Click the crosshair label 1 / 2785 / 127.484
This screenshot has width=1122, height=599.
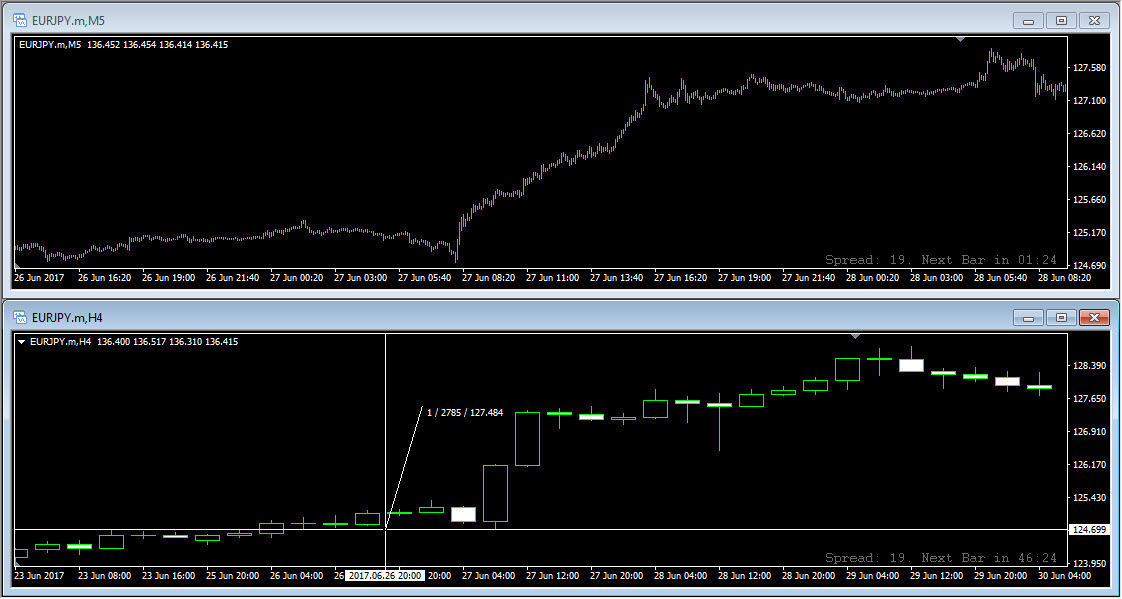(x=464, y=413)
